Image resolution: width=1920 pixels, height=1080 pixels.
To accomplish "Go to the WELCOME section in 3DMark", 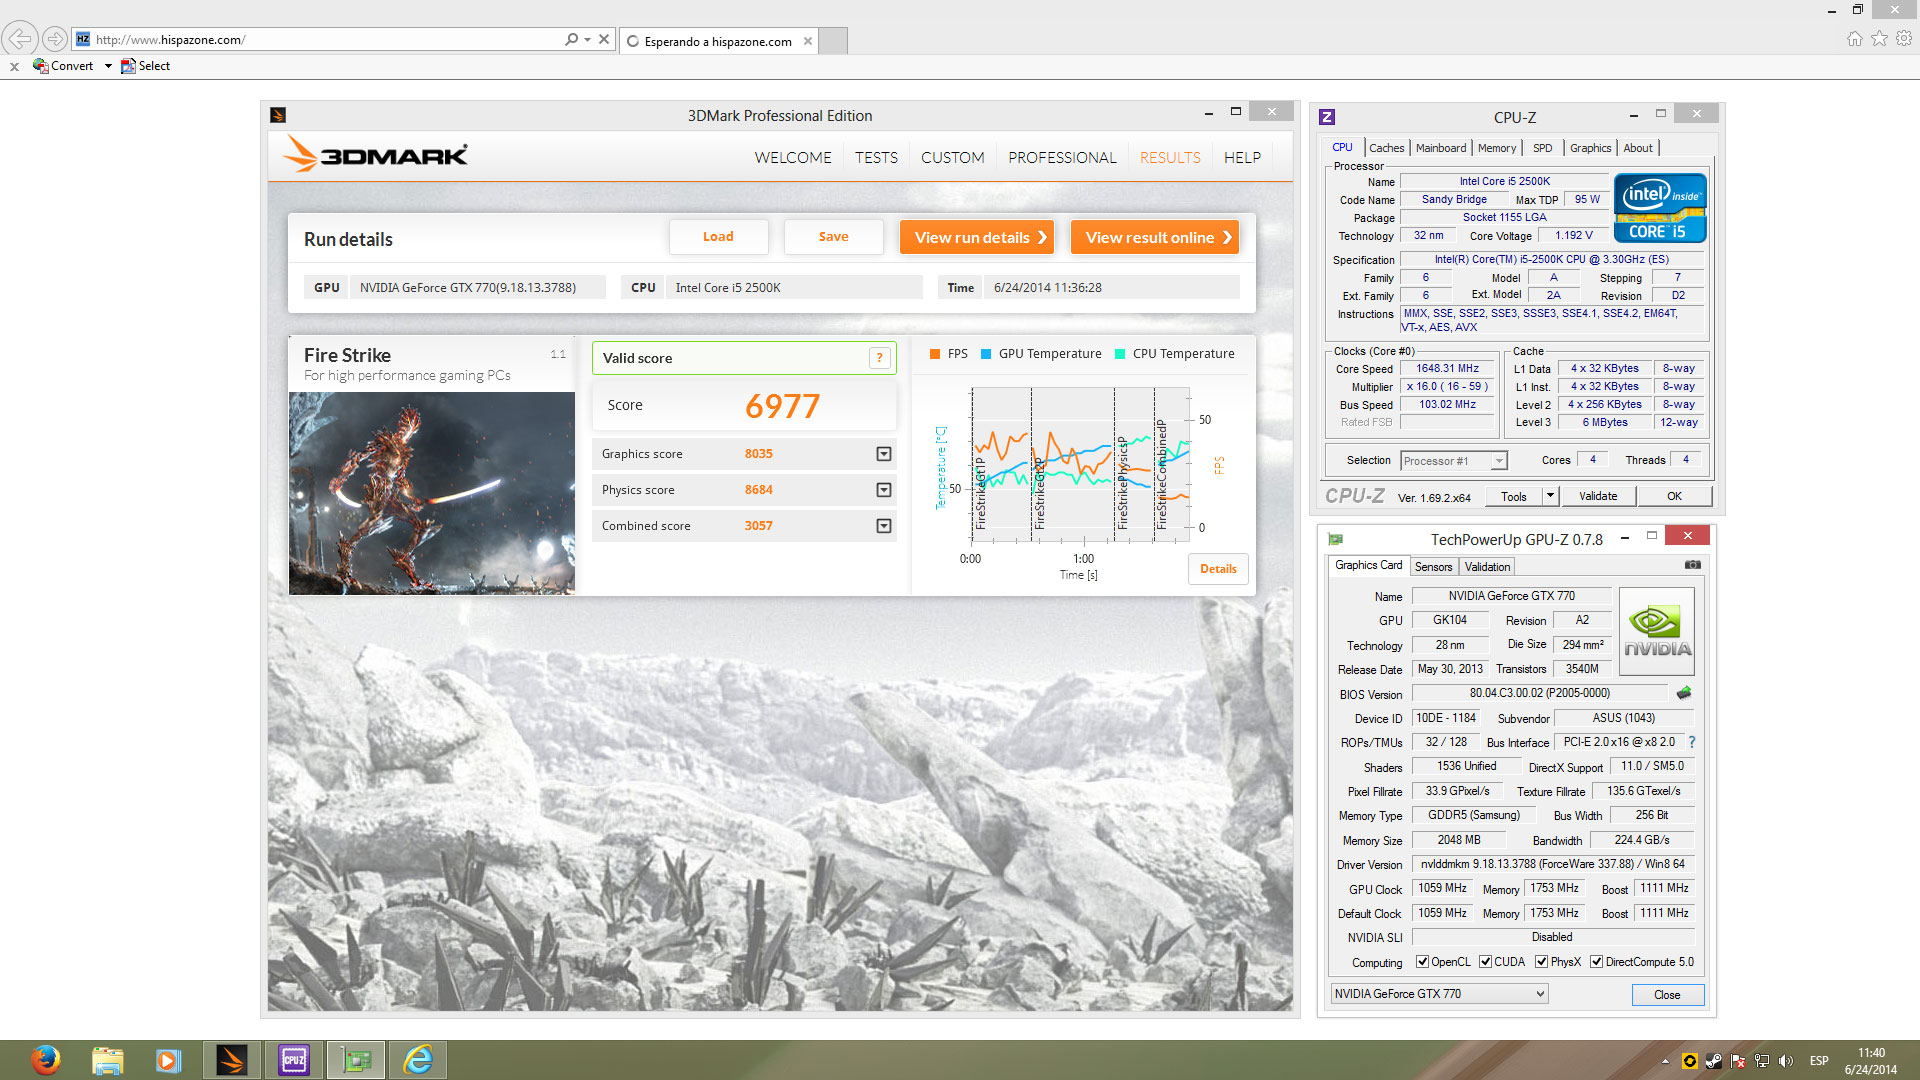I will tap(793, 157).
